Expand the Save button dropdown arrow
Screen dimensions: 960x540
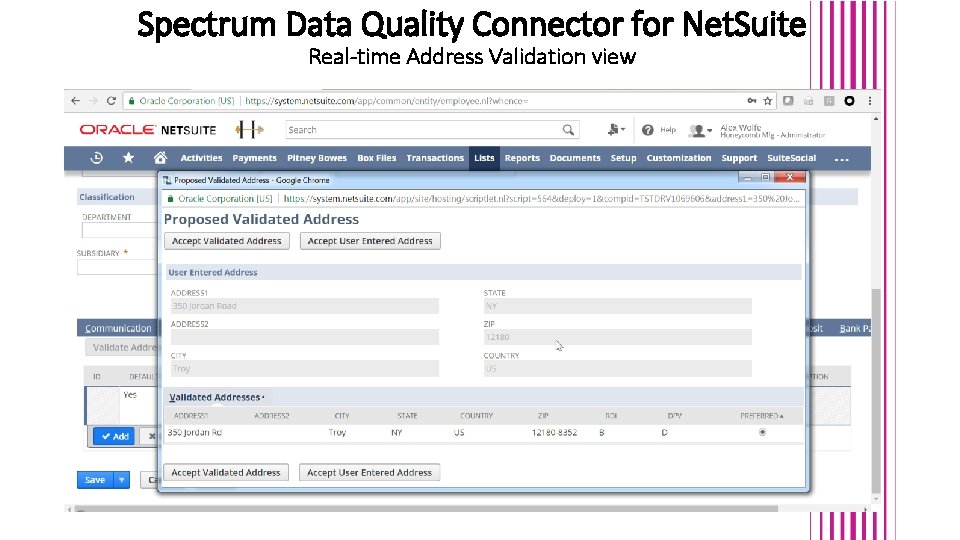coord(122,480)
